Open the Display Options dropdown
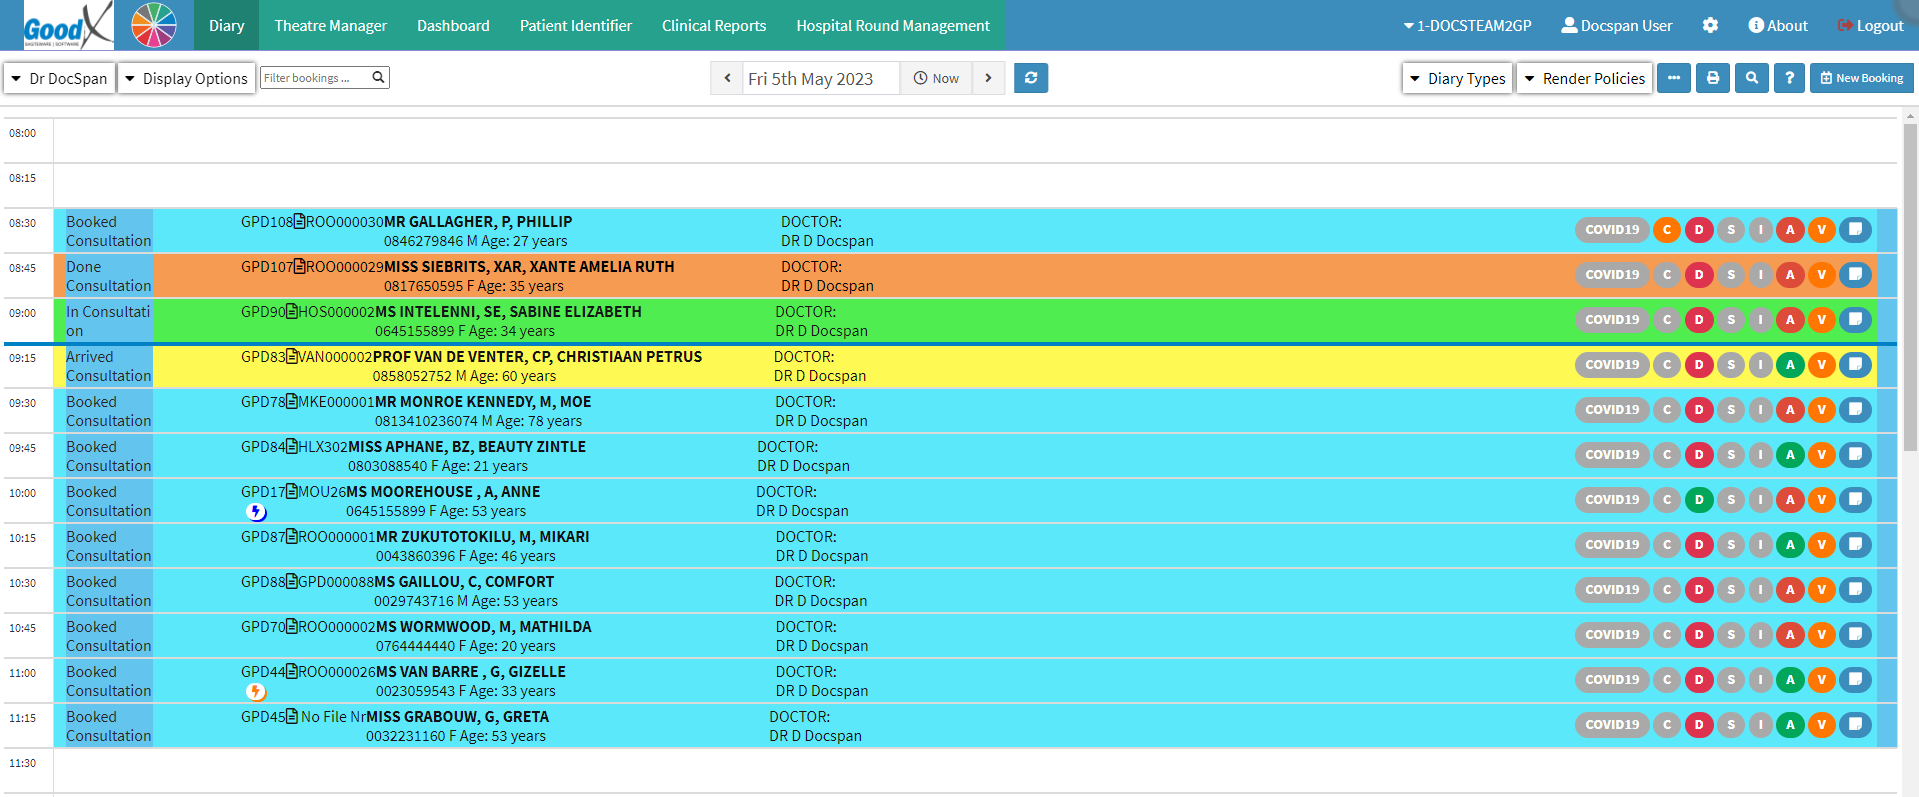1919x797 pixels. pos(186,78)
